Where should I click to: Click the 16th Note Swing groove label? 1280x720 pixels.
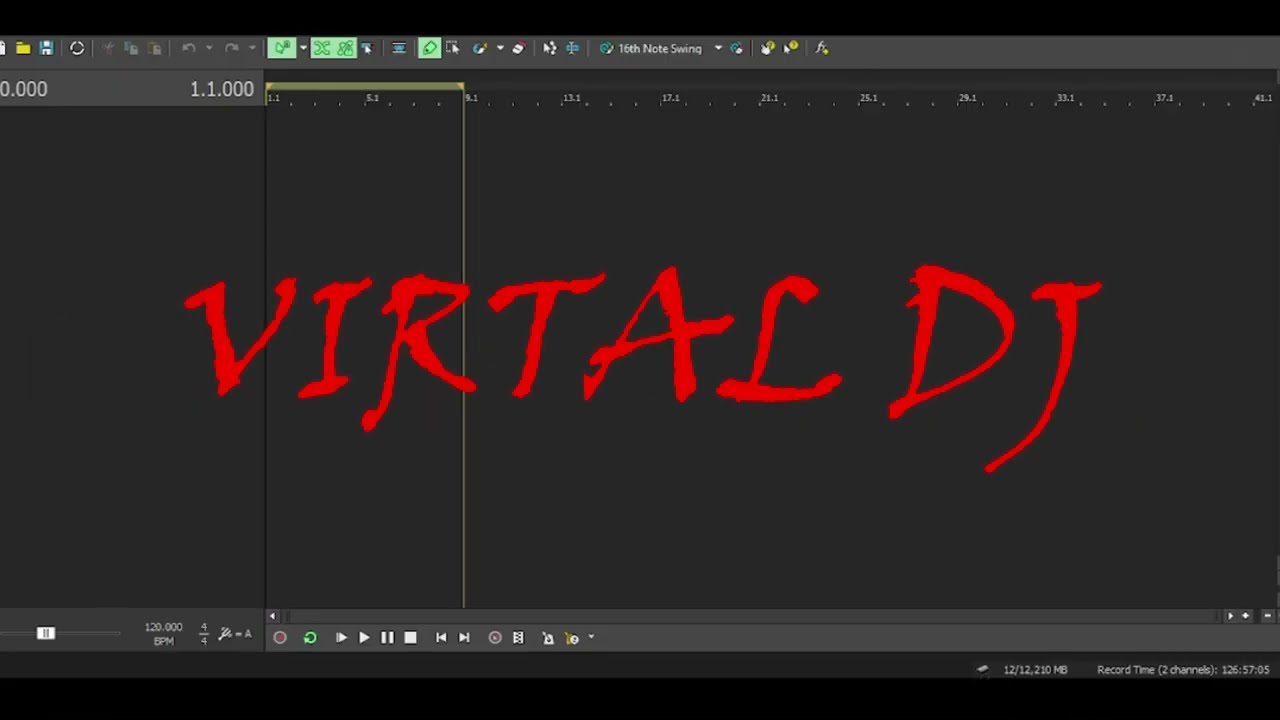pyautogui.click(x=660, y=48)
